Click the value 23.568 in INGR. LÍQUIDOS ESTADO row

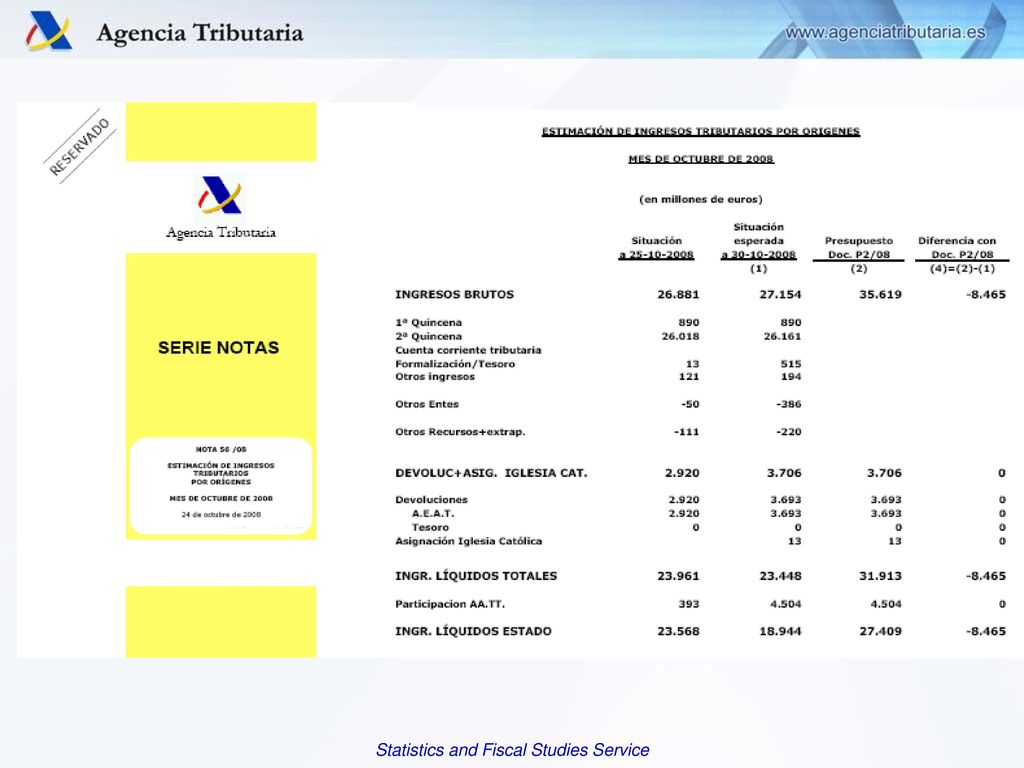pyautogui.click(x=678, y=632)
